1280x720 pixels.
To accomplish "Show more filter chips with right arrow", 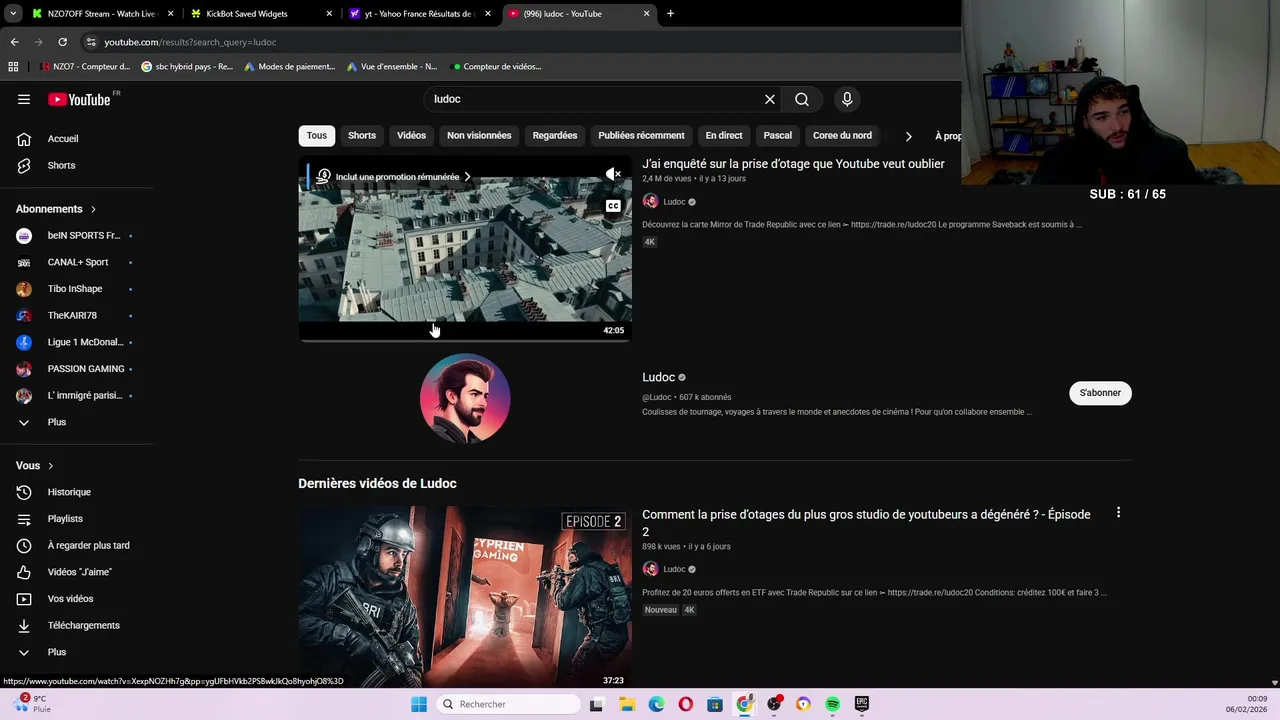I will pos(908,136).
